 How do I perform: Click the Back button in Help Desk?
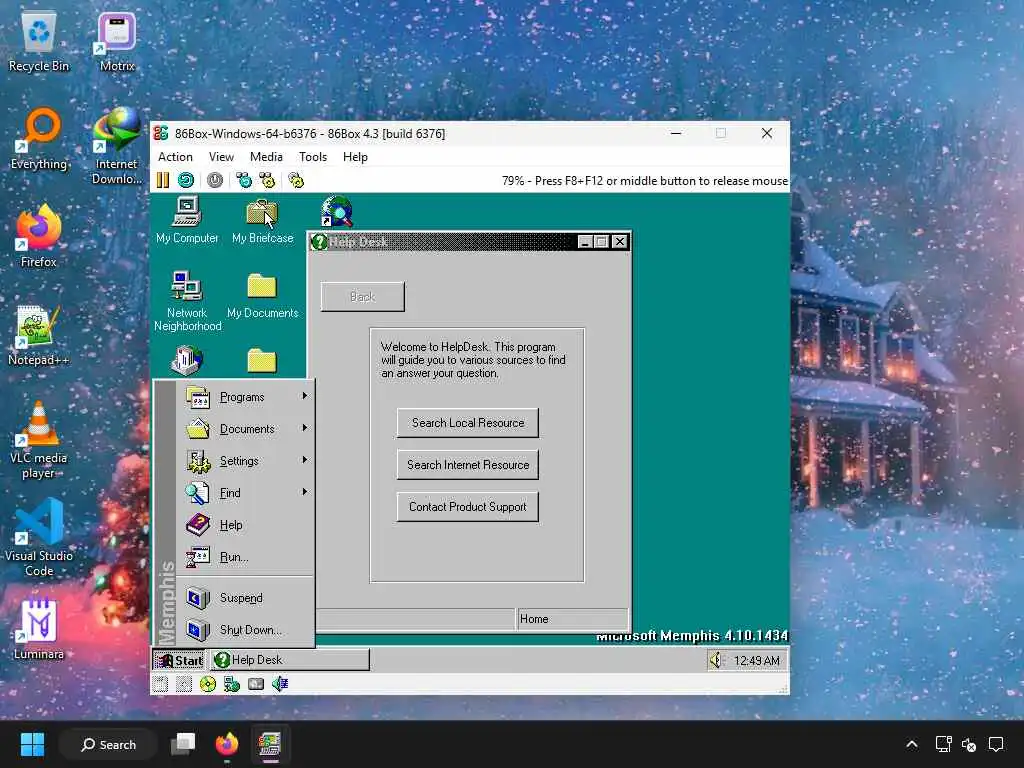point(362,296)
